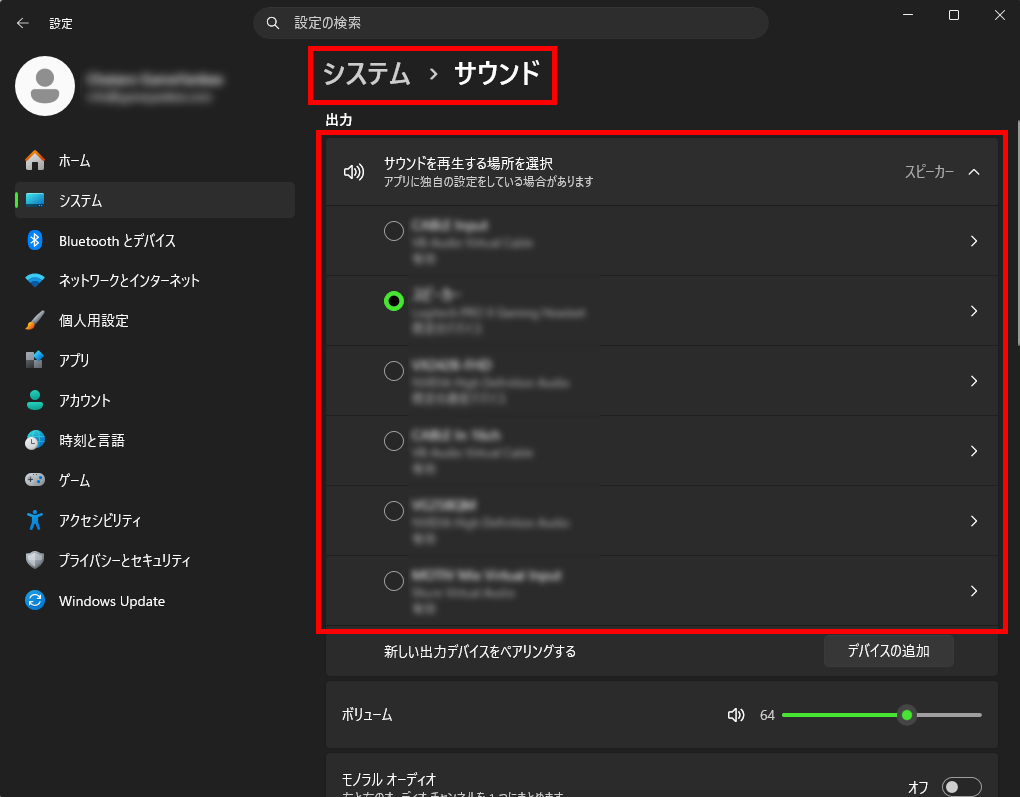Viewport: 1020px width, 797px height.
Task: Open 個人用設定 settings
Action: click(x=155, y=320)
